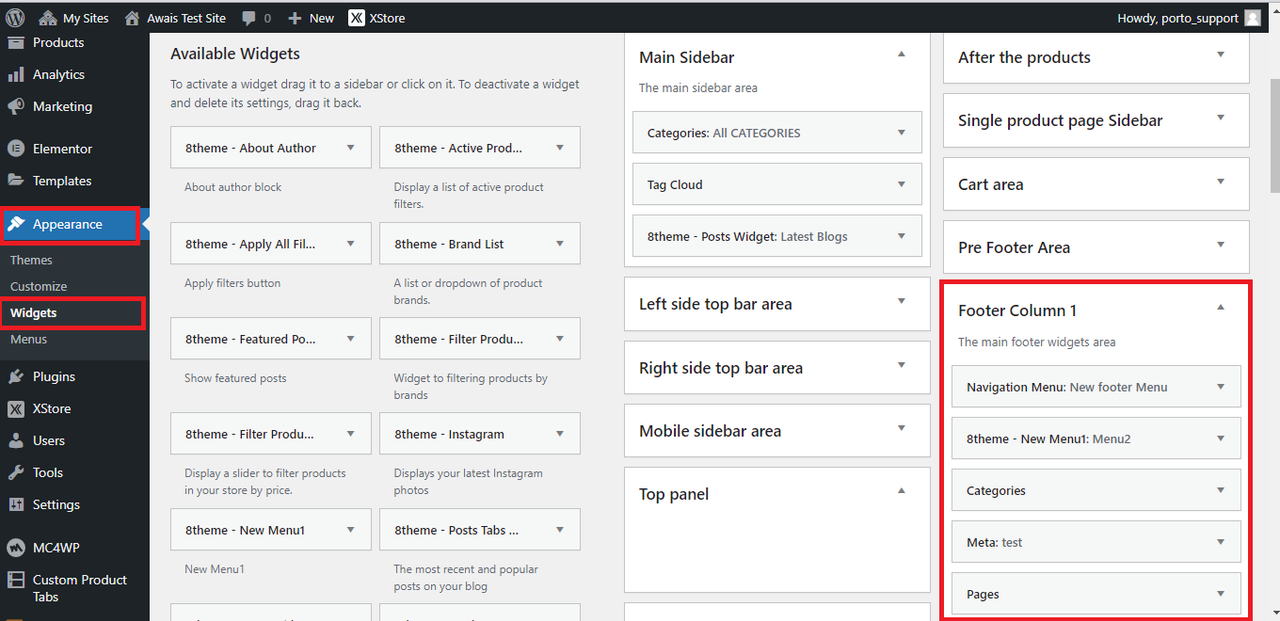Image resolution: width=1280 pixels, height=621 pixels.
Task: Collapse Footer Column 1 section
Action: (1220, 308)
